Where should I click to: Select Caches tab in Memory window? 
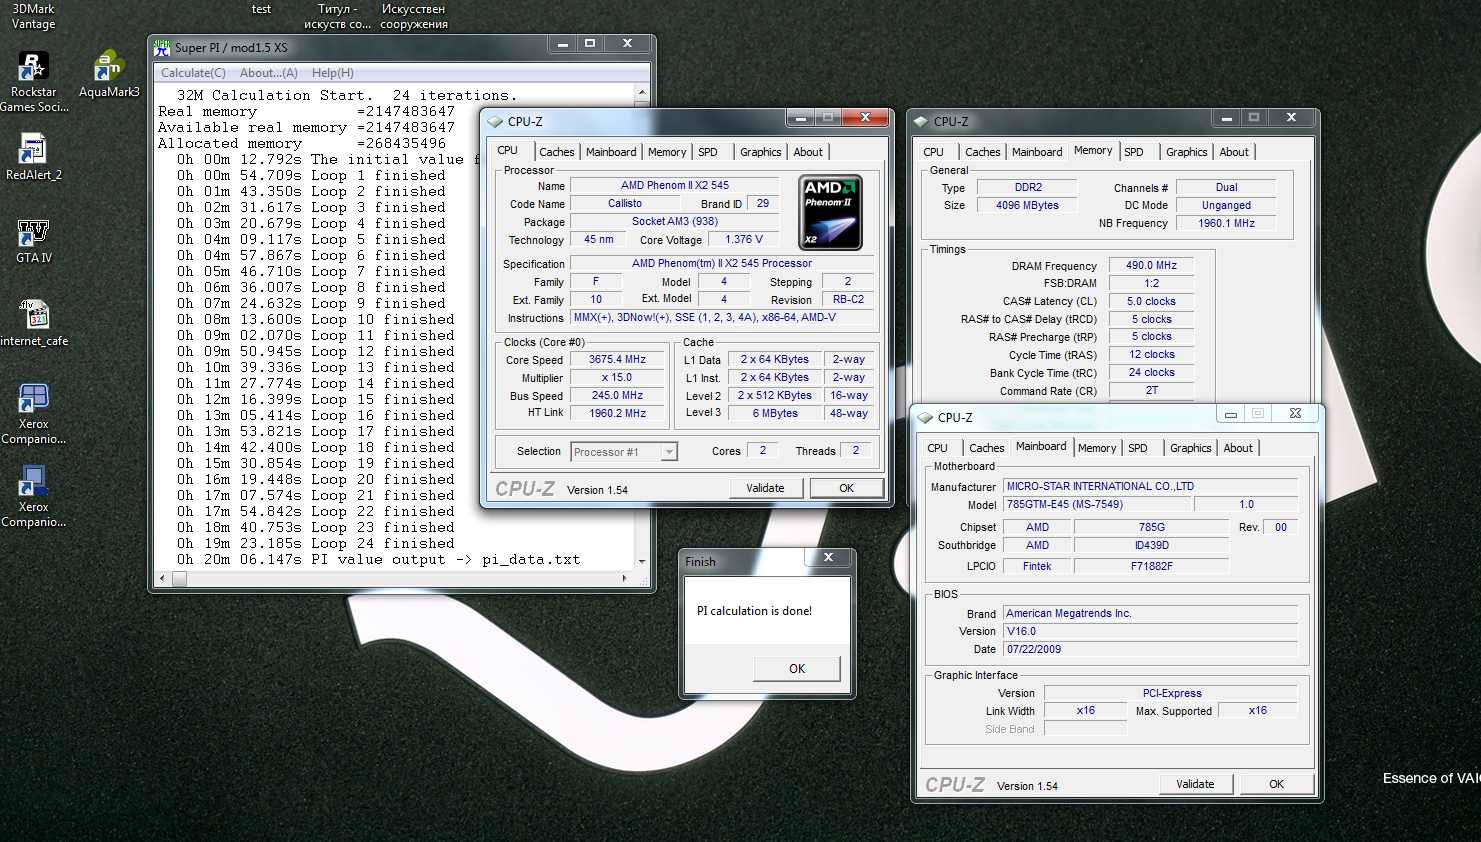coord(982,152)
